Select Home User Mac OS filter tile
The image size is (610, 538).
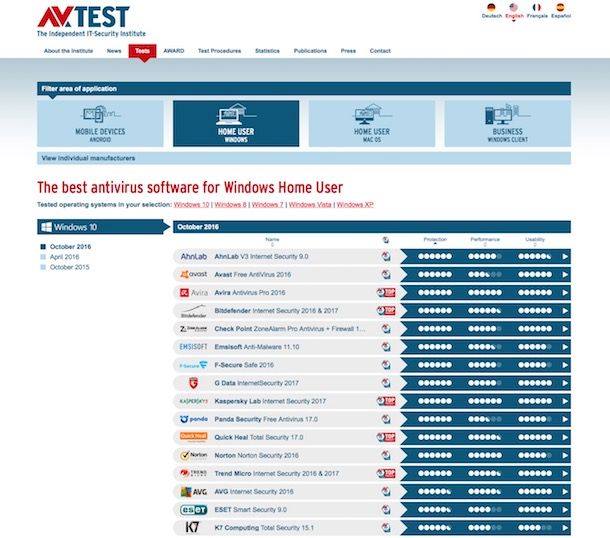[372, 123]
